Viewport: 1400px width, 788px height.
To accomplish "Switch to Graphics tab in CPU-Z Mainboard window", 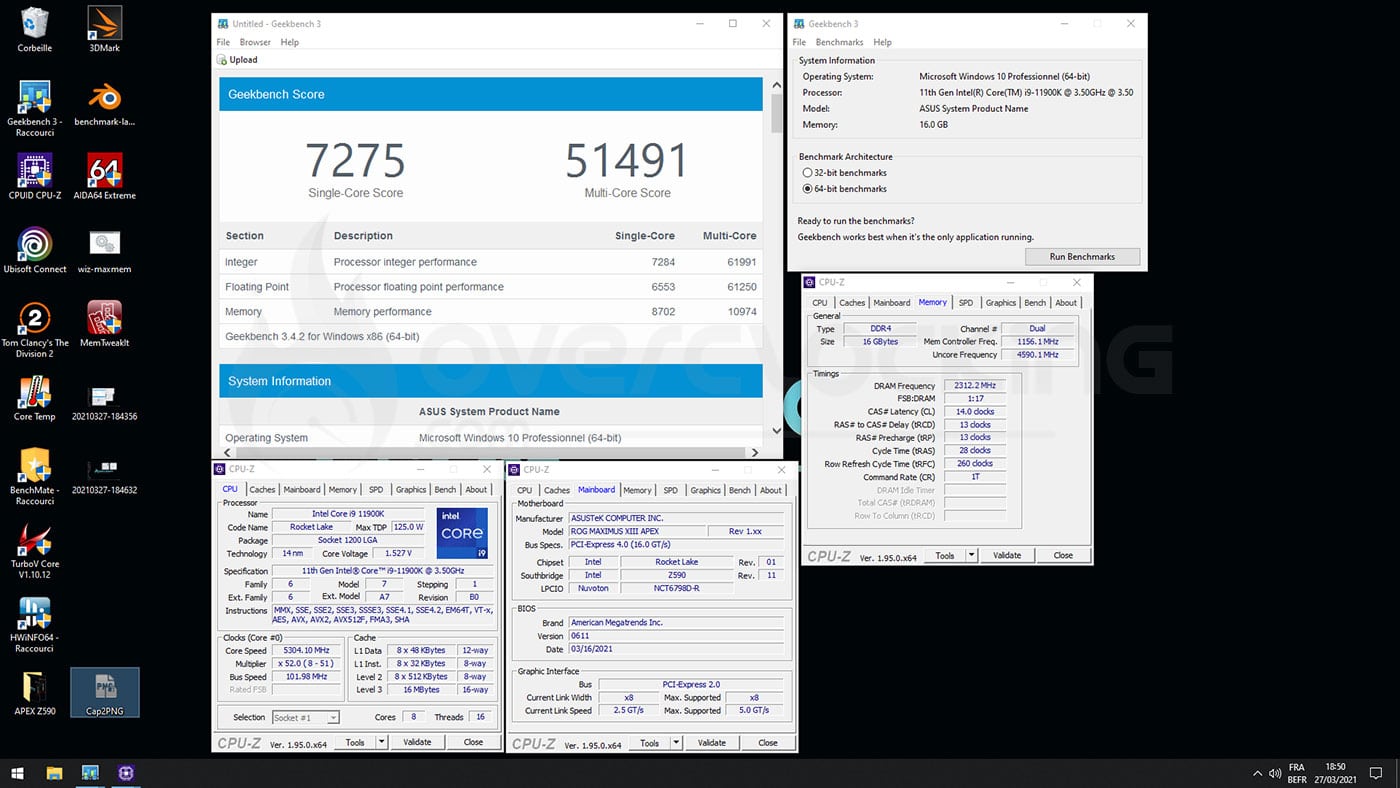I will tap(705, 490).
